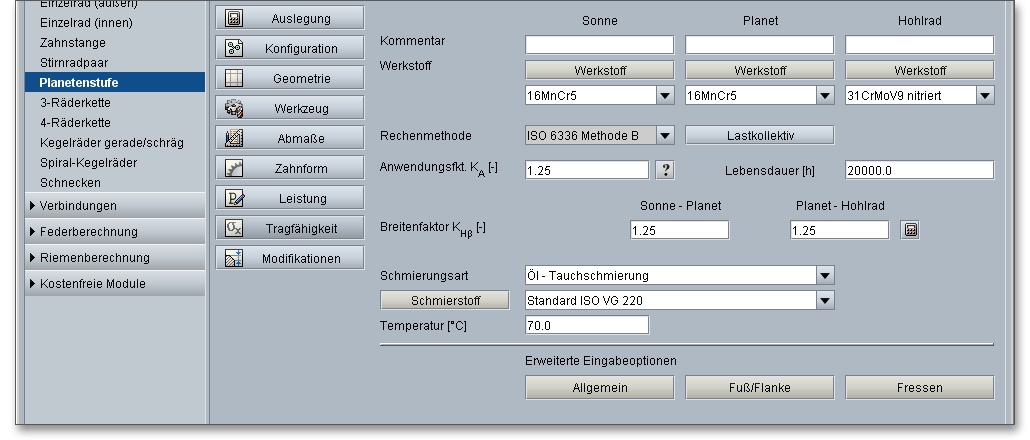Click the Zahnform tooth profile icon

coord(235,168)
